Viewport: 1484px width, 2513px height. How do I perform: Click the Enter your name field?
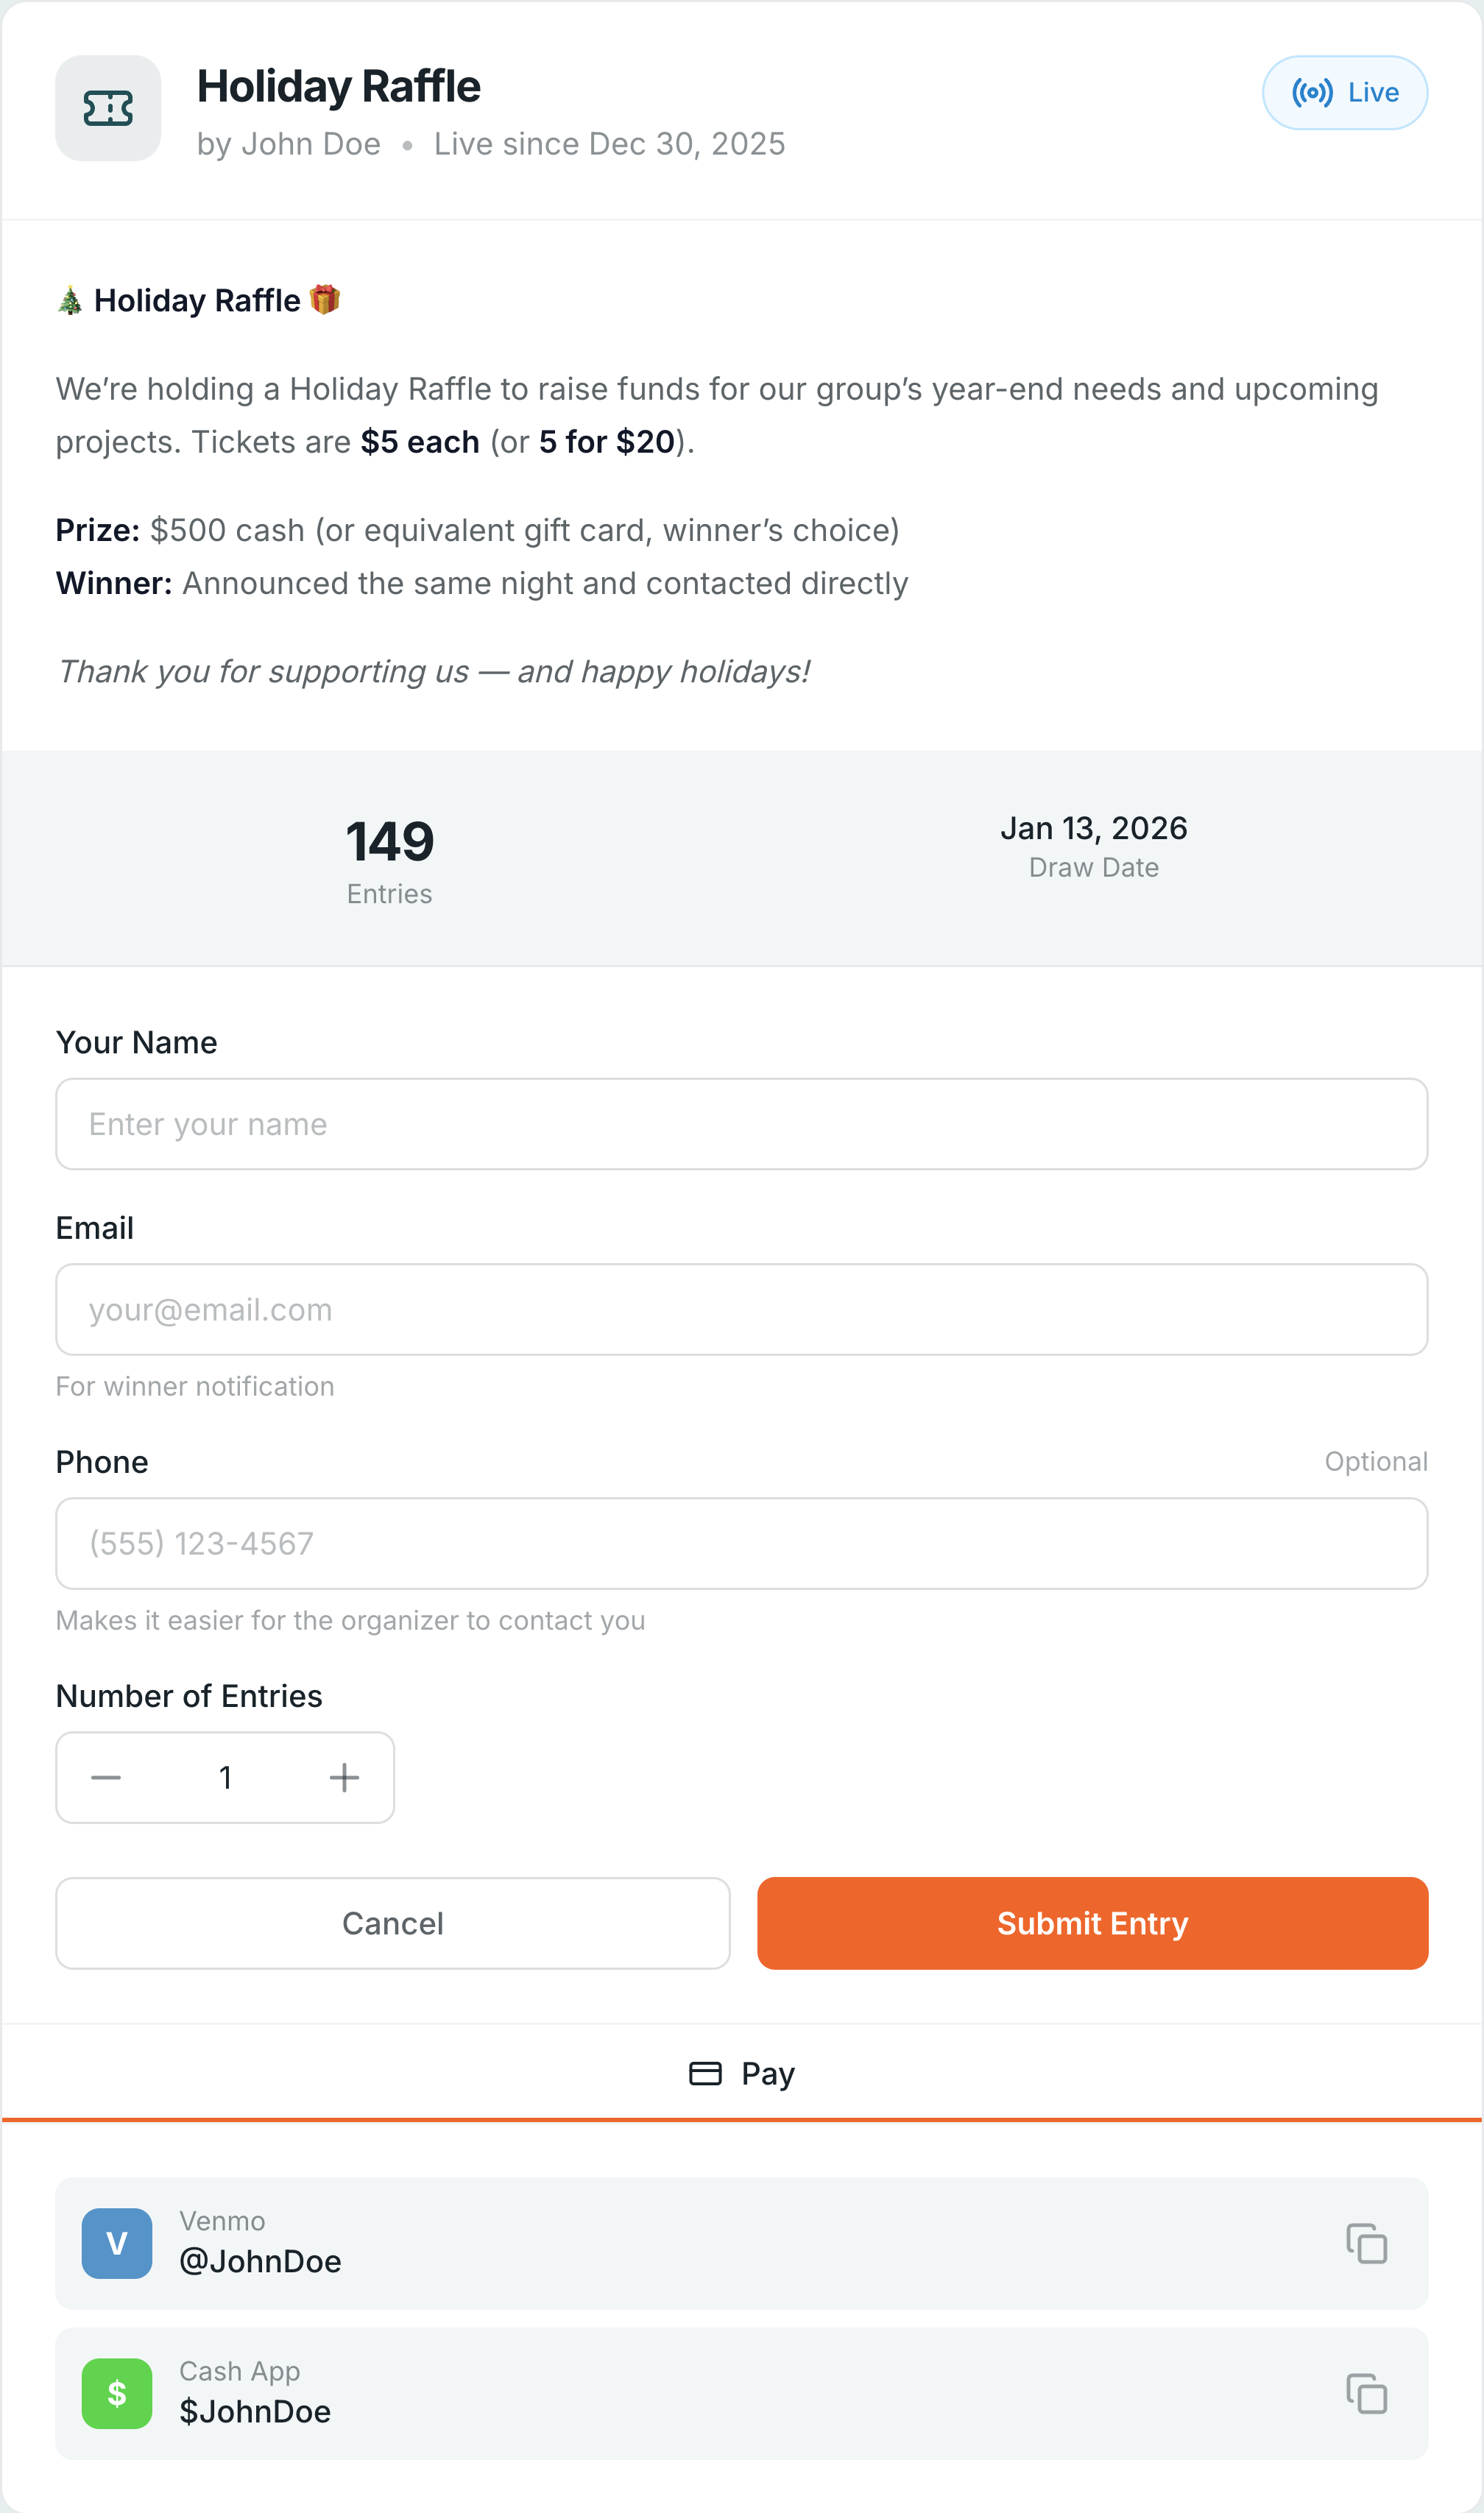coord(742,1124)
